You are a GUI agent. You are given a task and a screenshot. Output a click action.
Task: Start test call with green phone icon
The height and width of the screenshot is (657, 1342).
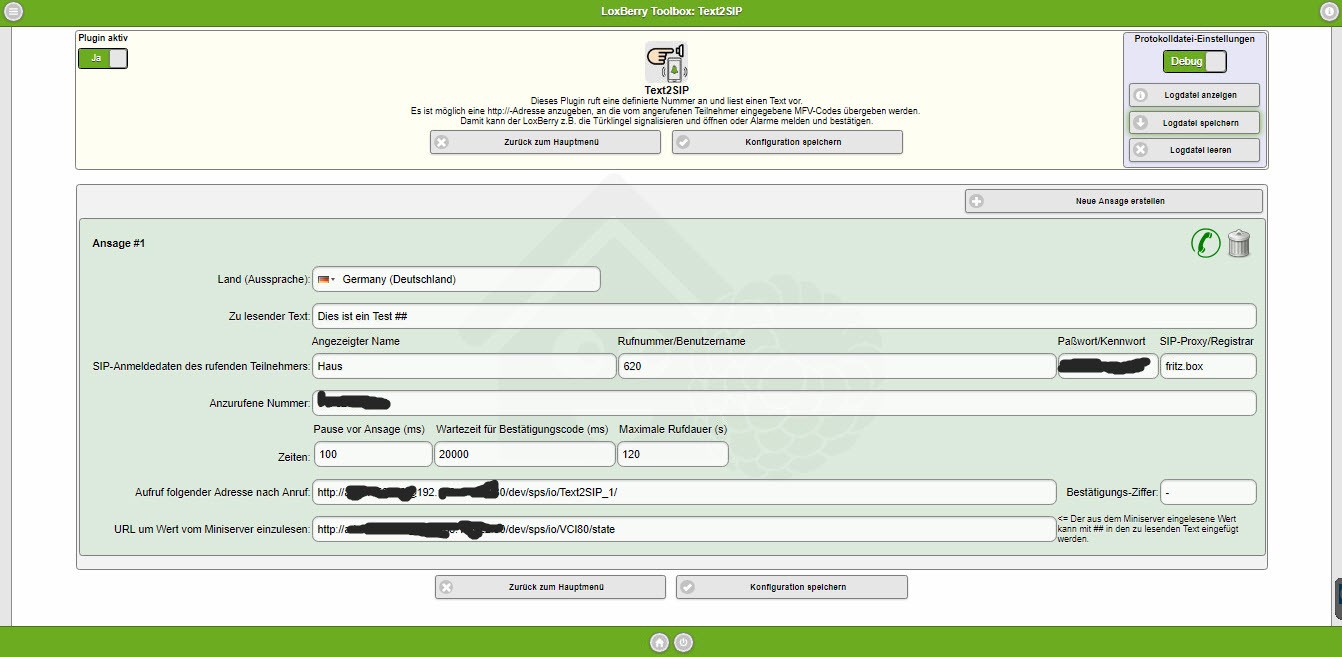pyautogui.click(x=1206, y=243)
